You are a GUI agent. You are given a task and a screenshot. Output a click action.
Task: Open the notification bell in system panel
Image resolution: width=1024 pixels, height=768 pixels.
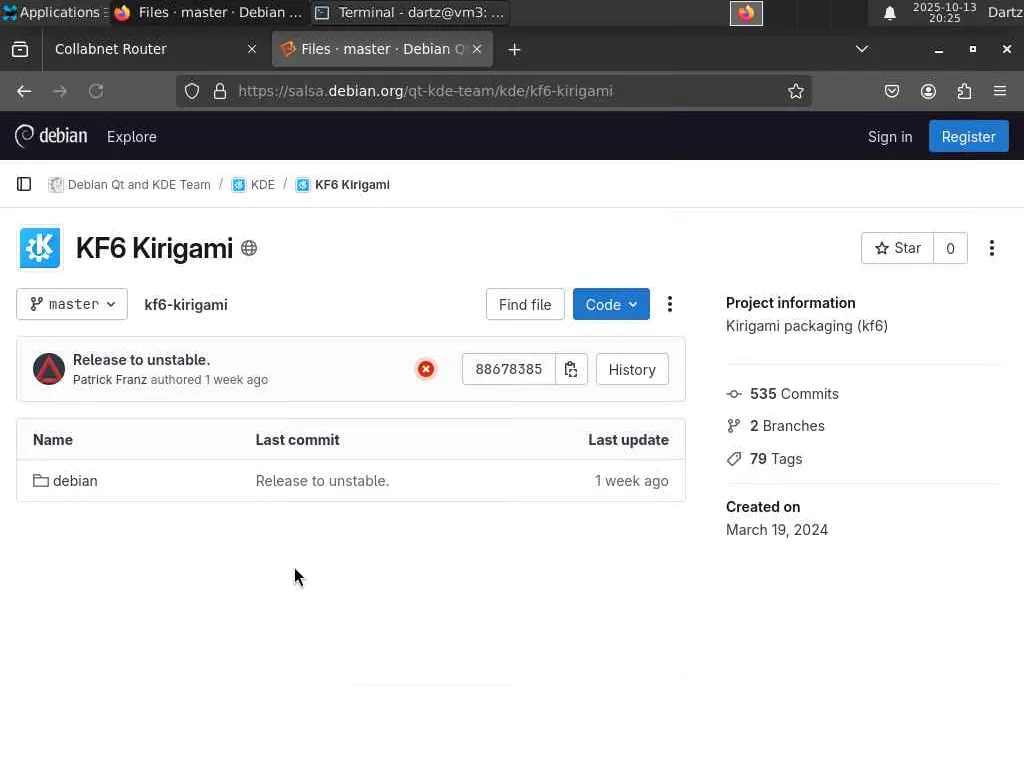coord(889,13)
